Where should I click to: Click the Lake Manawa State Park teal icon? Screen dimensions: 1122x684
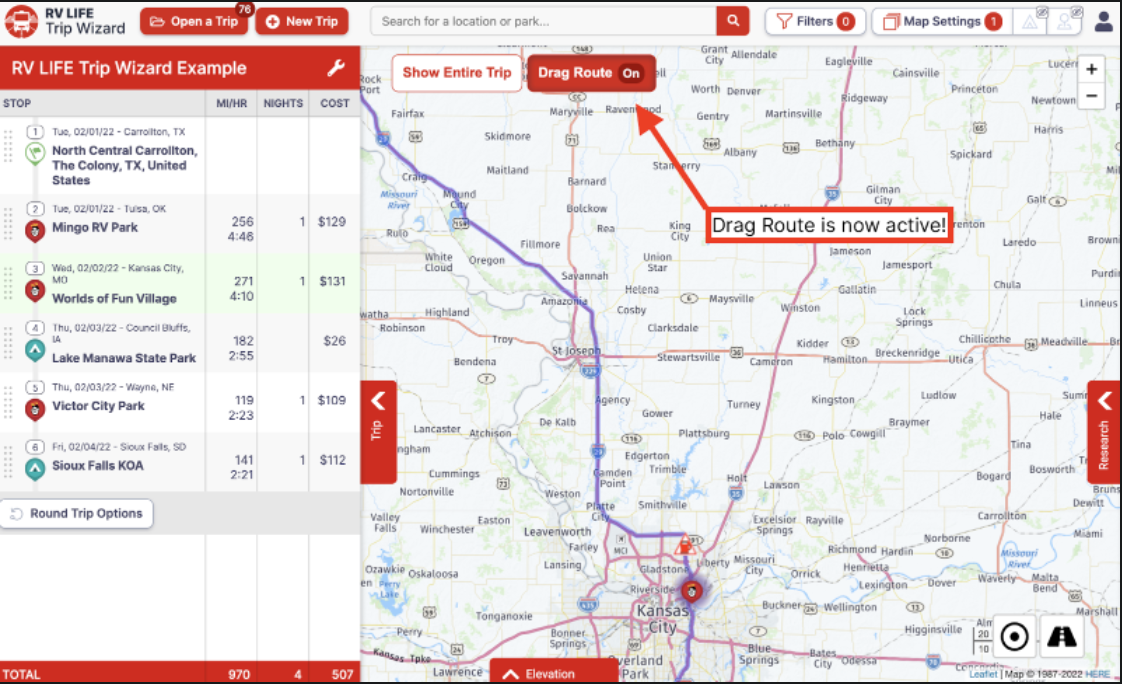pos(35,350)
